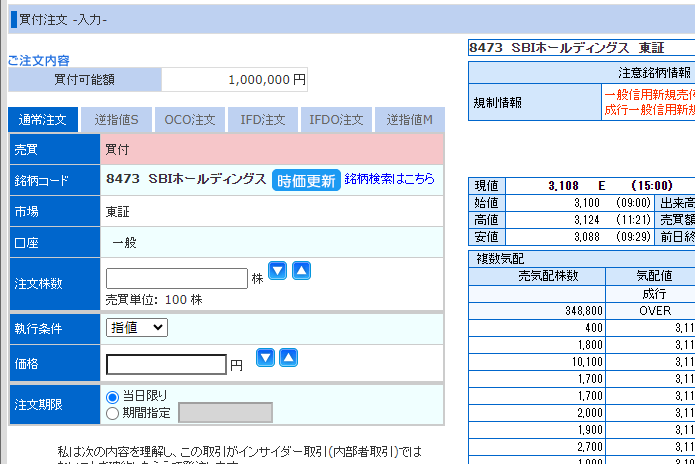Focus the 注文株数 quantity input field
Screen dimensions: 695x464
click(x=177, y=278)
